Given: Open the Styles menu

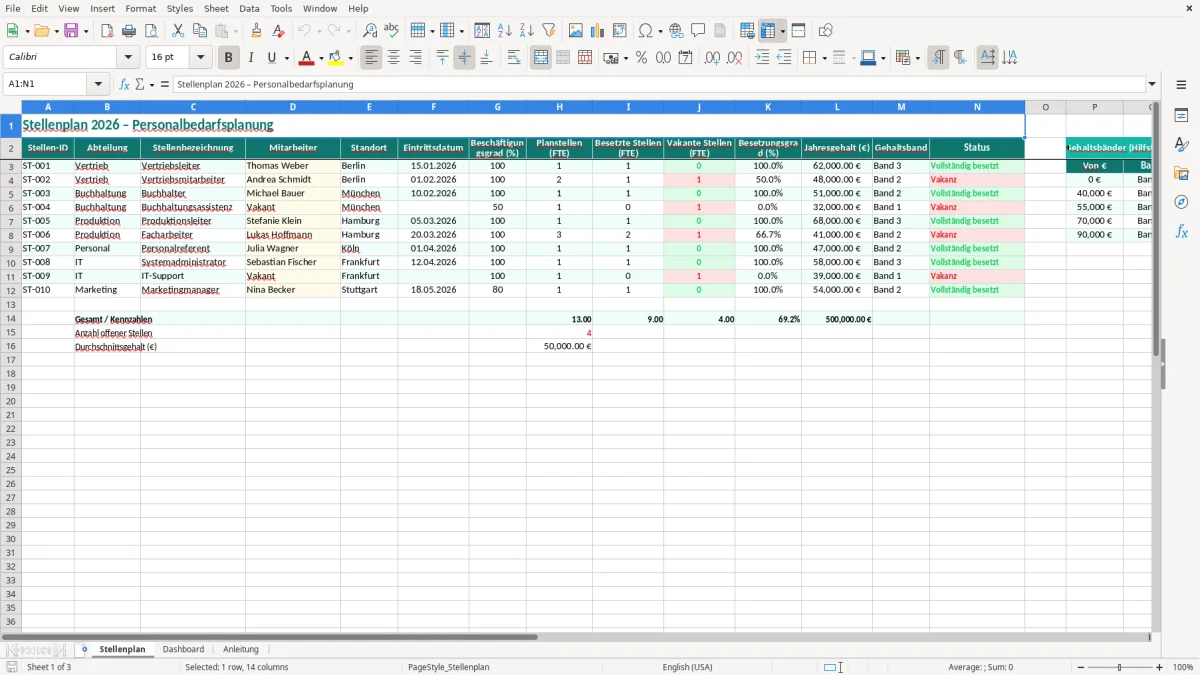Looking at the screenshot, I should 180,8.
